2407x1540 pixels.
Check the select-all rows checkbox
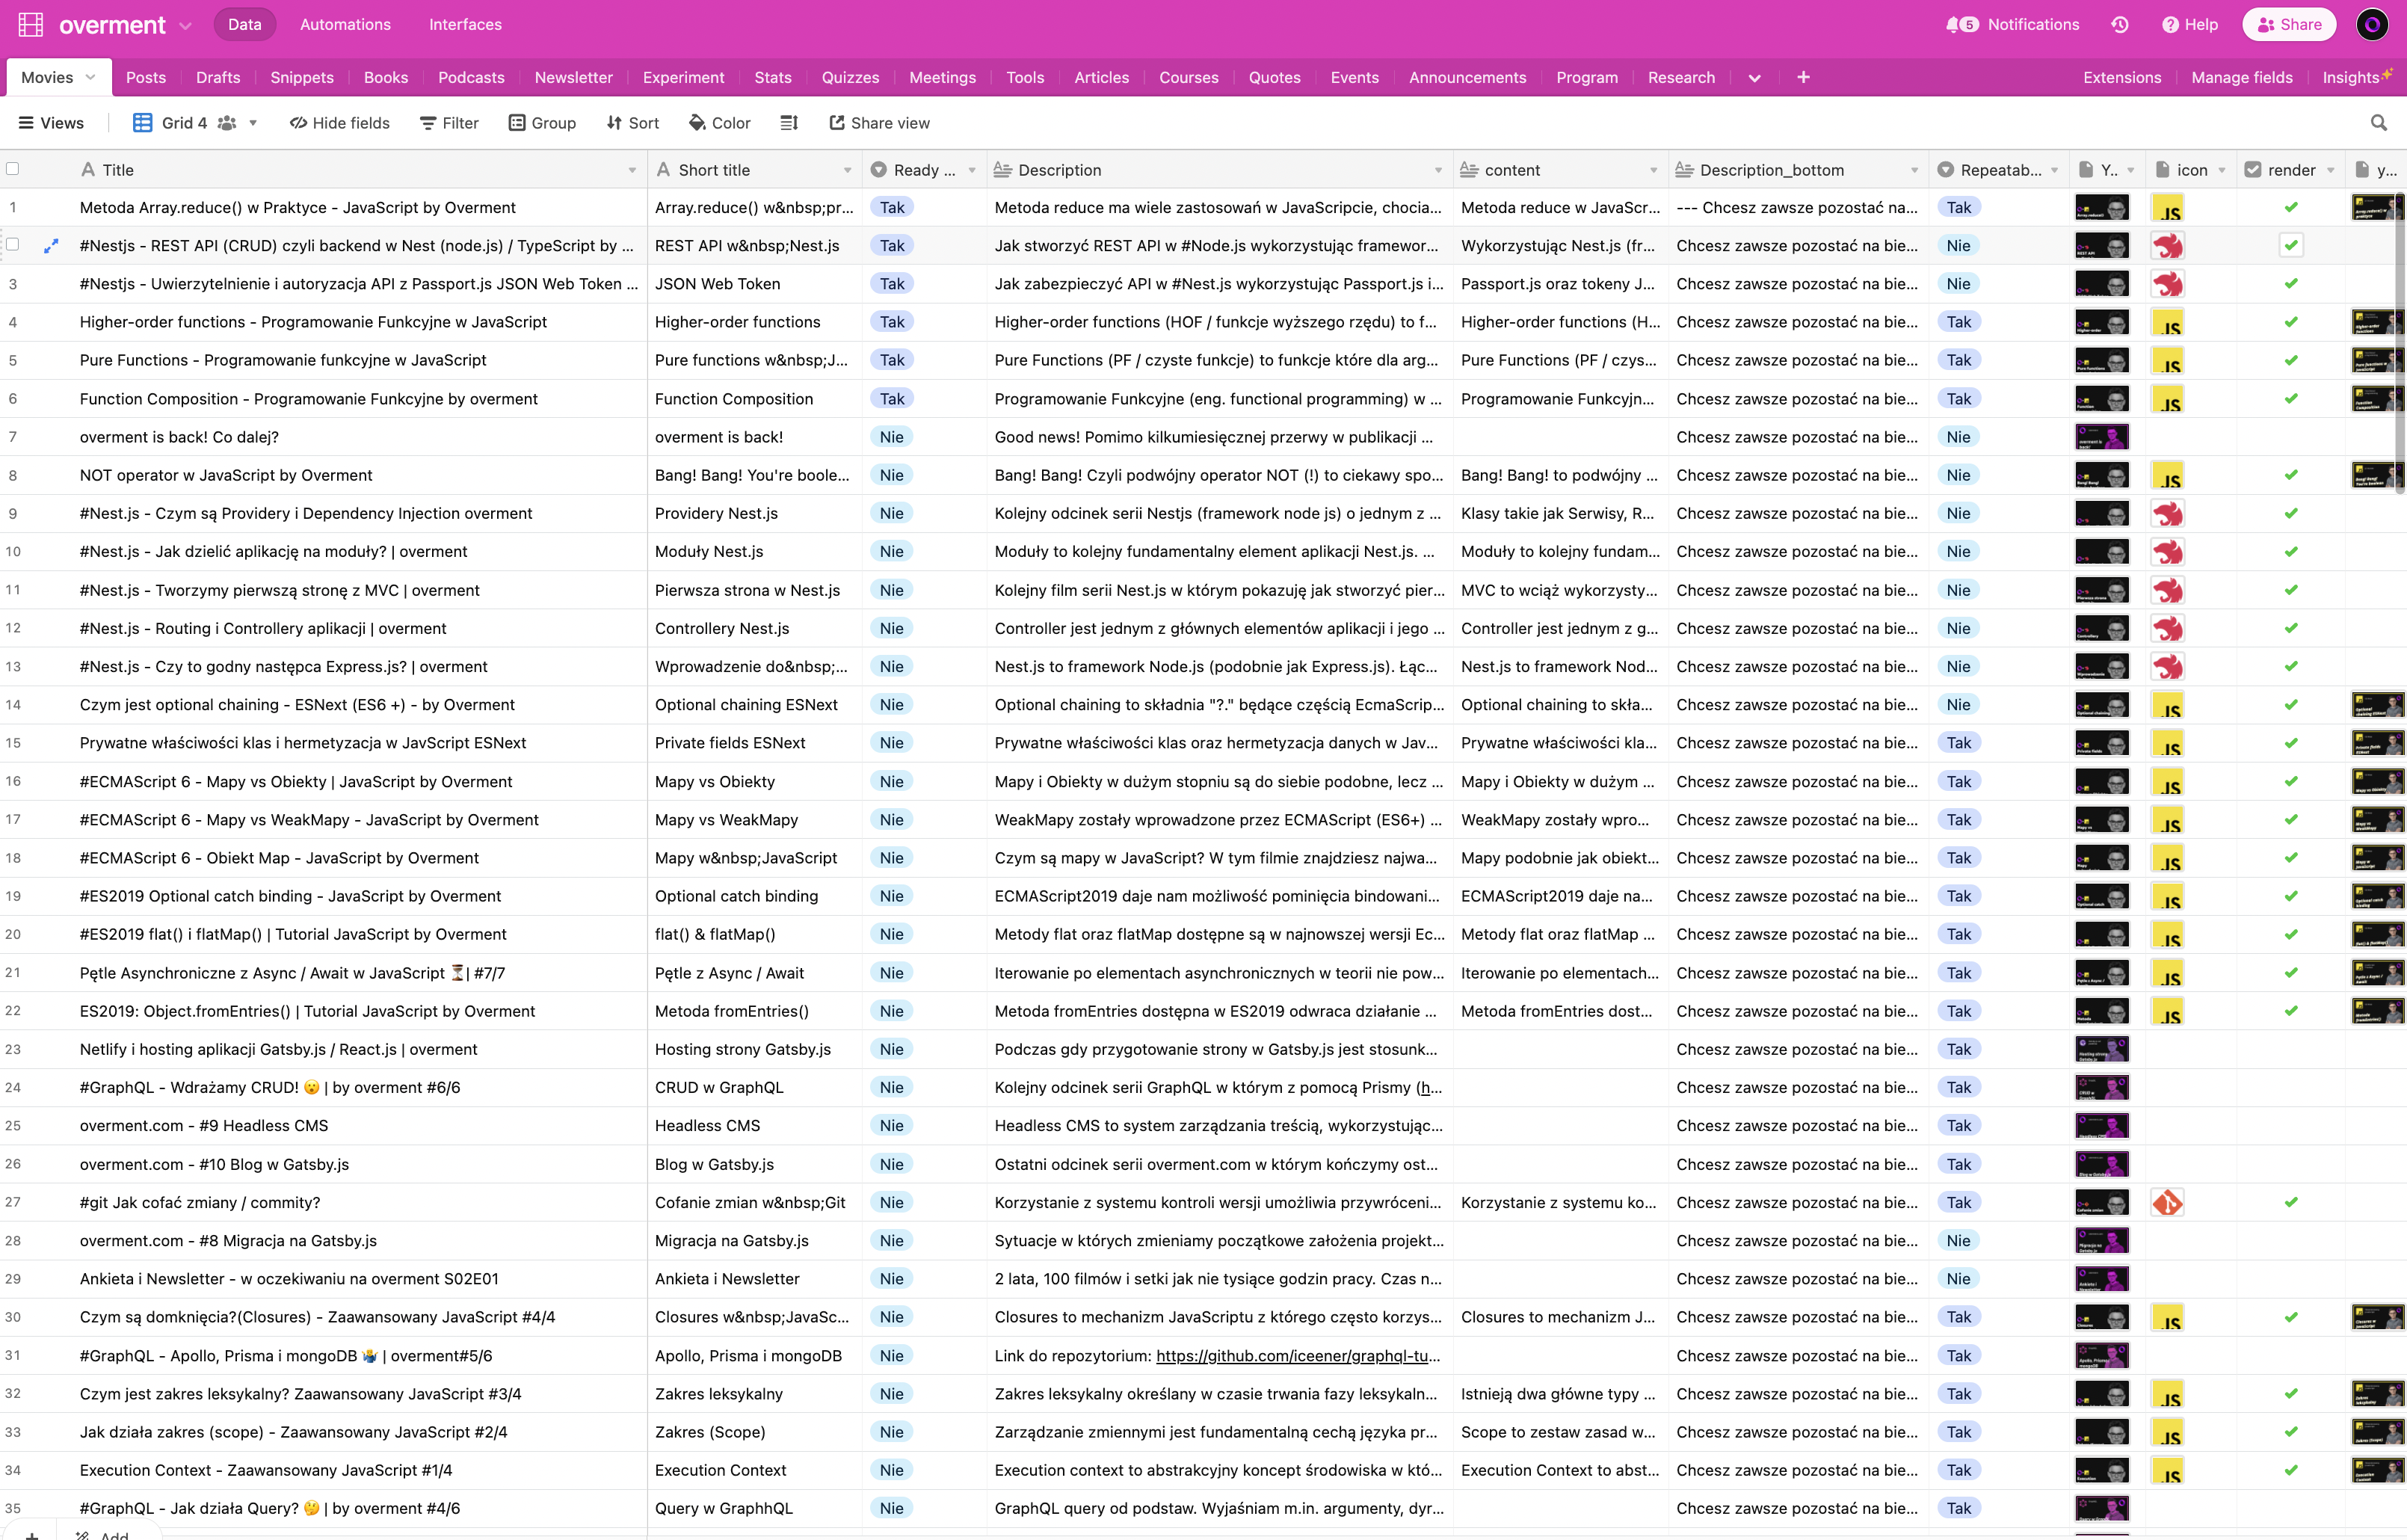click(x=13, y=169)
